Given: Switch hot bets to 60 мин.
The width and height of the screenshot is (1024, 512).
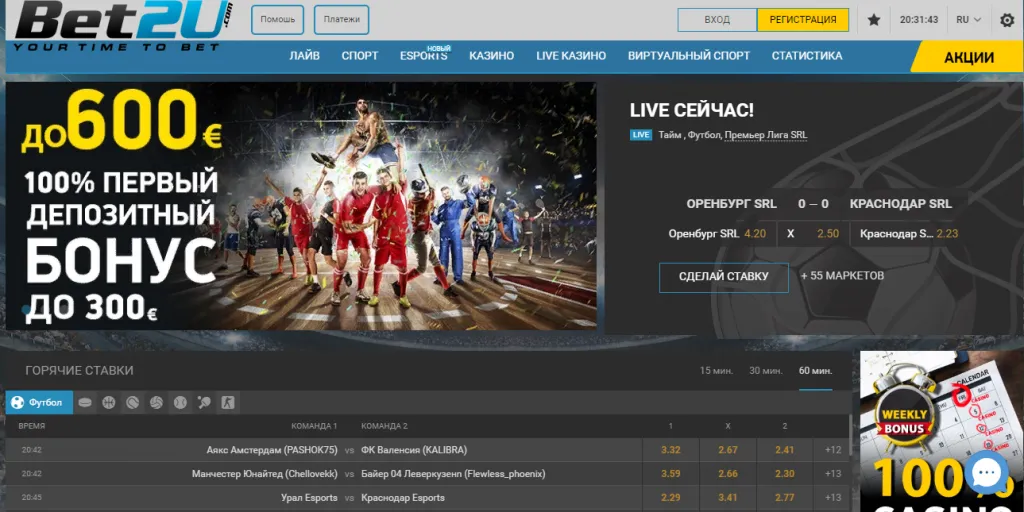Looking at the screenshot, I should point(816,371).
